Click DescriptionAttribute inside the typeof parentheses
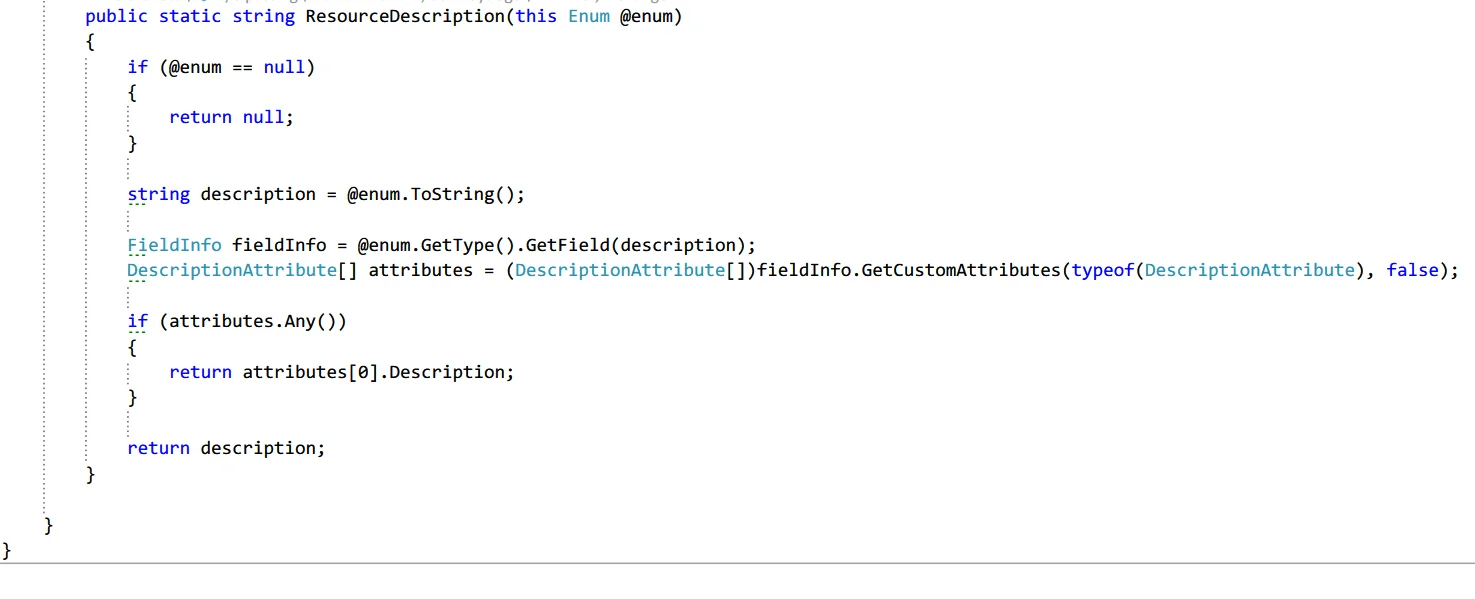 point(1249,270)
